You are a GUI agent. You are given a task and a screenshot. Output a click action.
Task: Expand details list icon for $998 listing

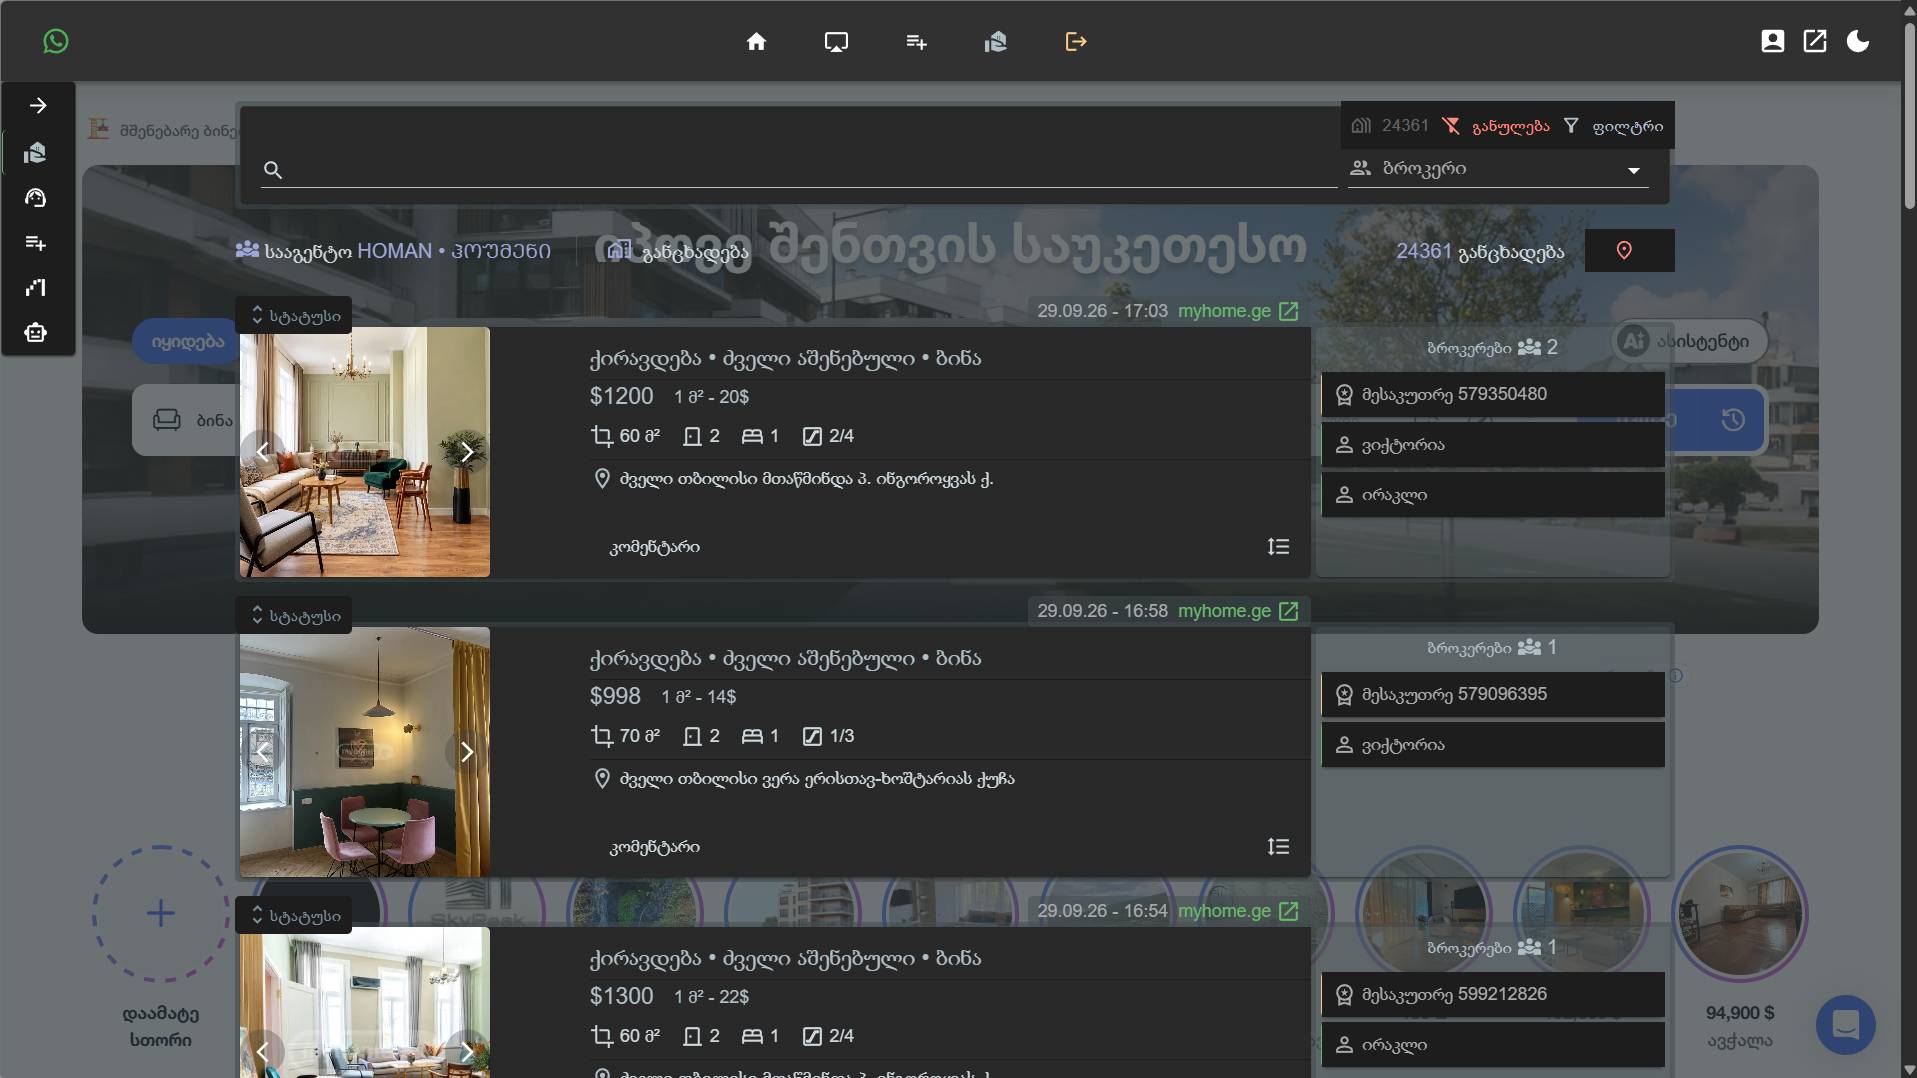pyautogui.click(x=1278, y=847)
